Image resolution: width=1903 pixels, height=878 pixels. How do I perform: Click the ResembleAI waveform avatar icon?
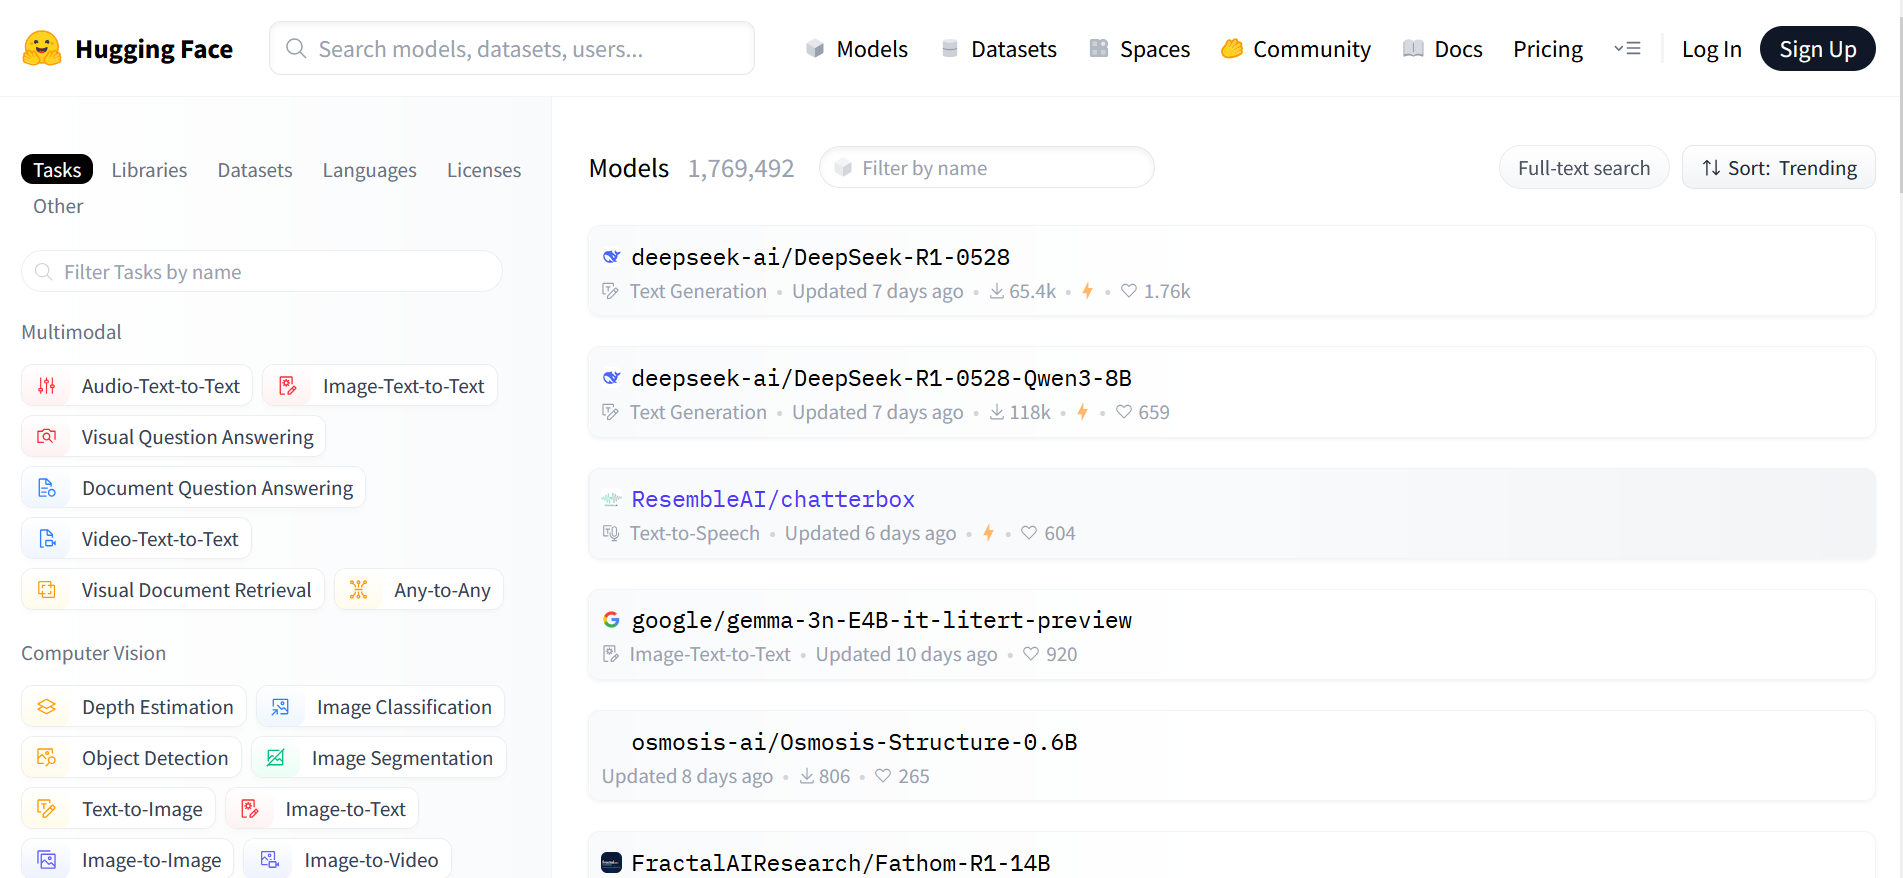[611, 499]
